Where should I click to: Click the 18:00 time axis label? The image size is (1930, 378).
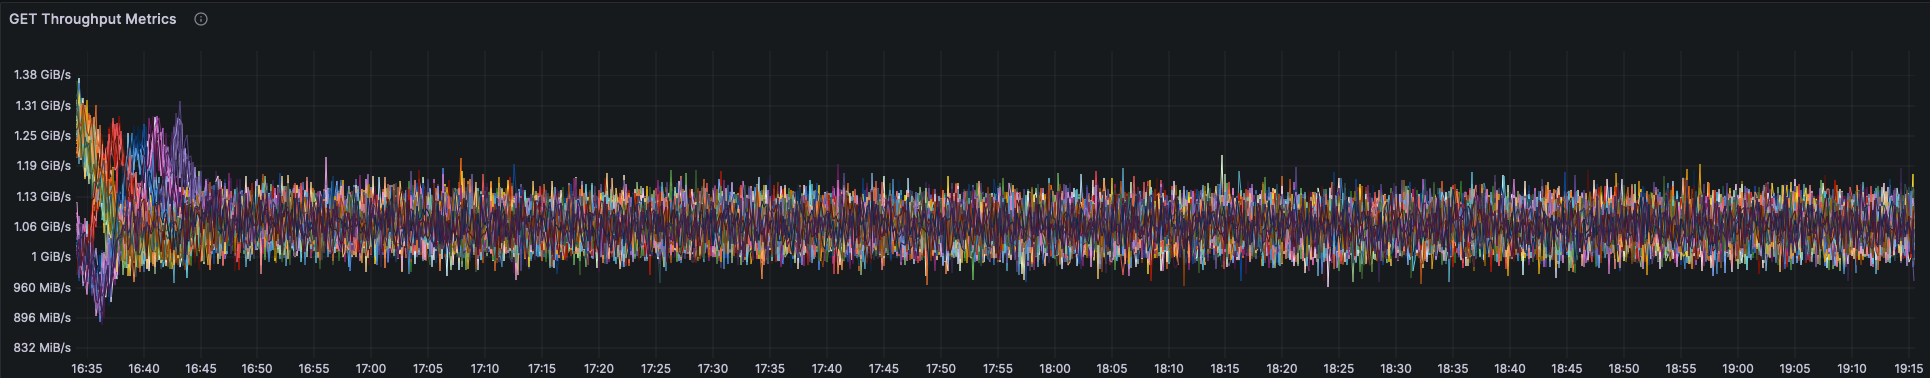coord(1055,369)
